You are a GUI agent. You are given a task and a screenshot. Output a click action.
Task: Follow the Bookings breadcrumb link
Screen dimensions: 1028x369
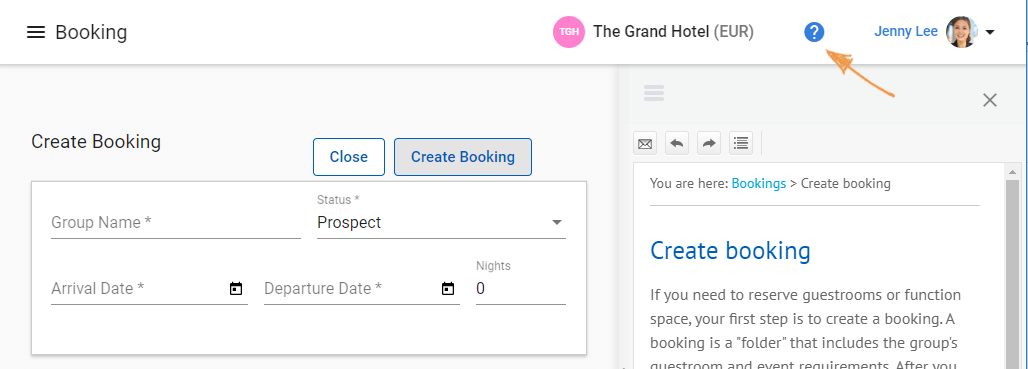pyautogui.click(x=759, y=184)
